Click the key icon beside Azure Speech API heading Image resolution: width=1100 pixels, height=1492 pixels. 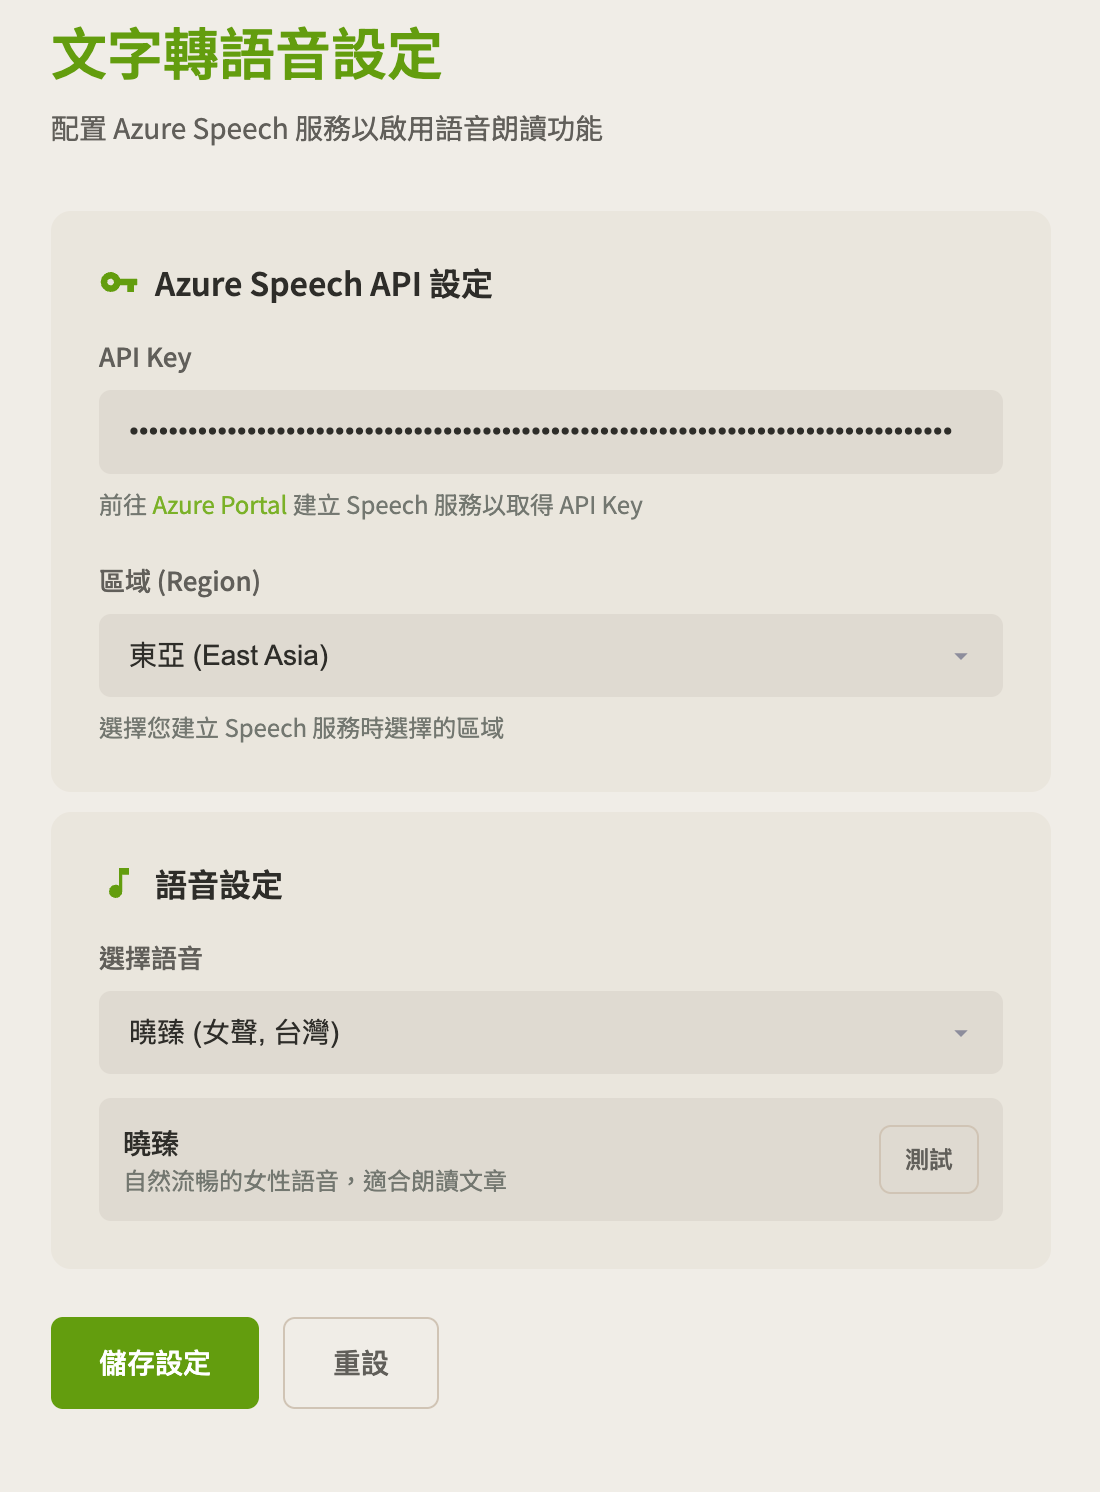119,283
